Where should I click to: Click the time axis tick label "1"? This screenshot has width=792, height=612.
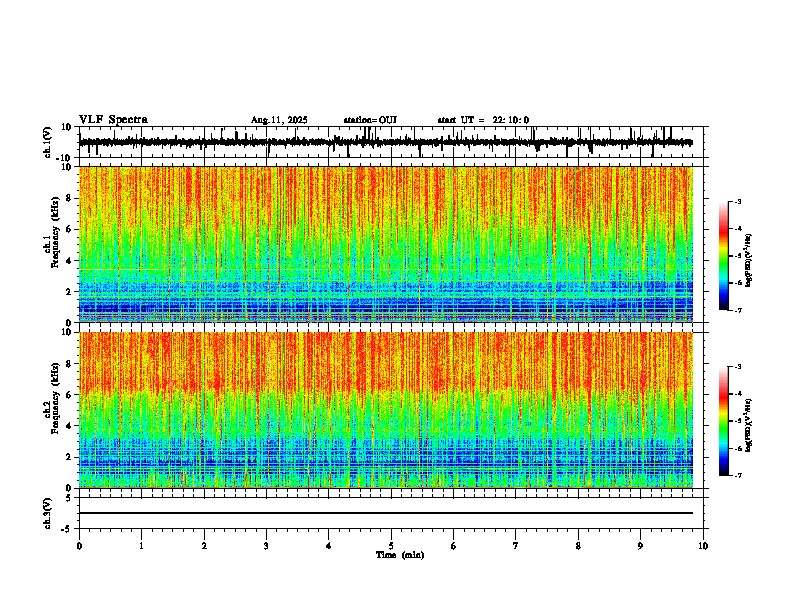click(141, 546)
